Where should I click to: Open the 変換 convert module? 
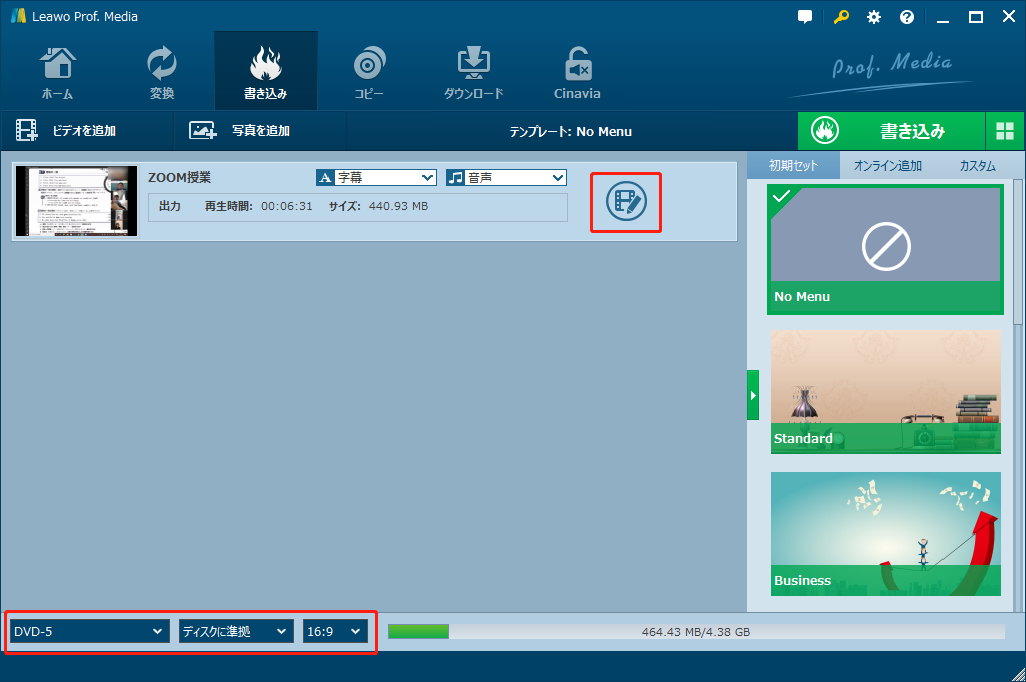162,72
